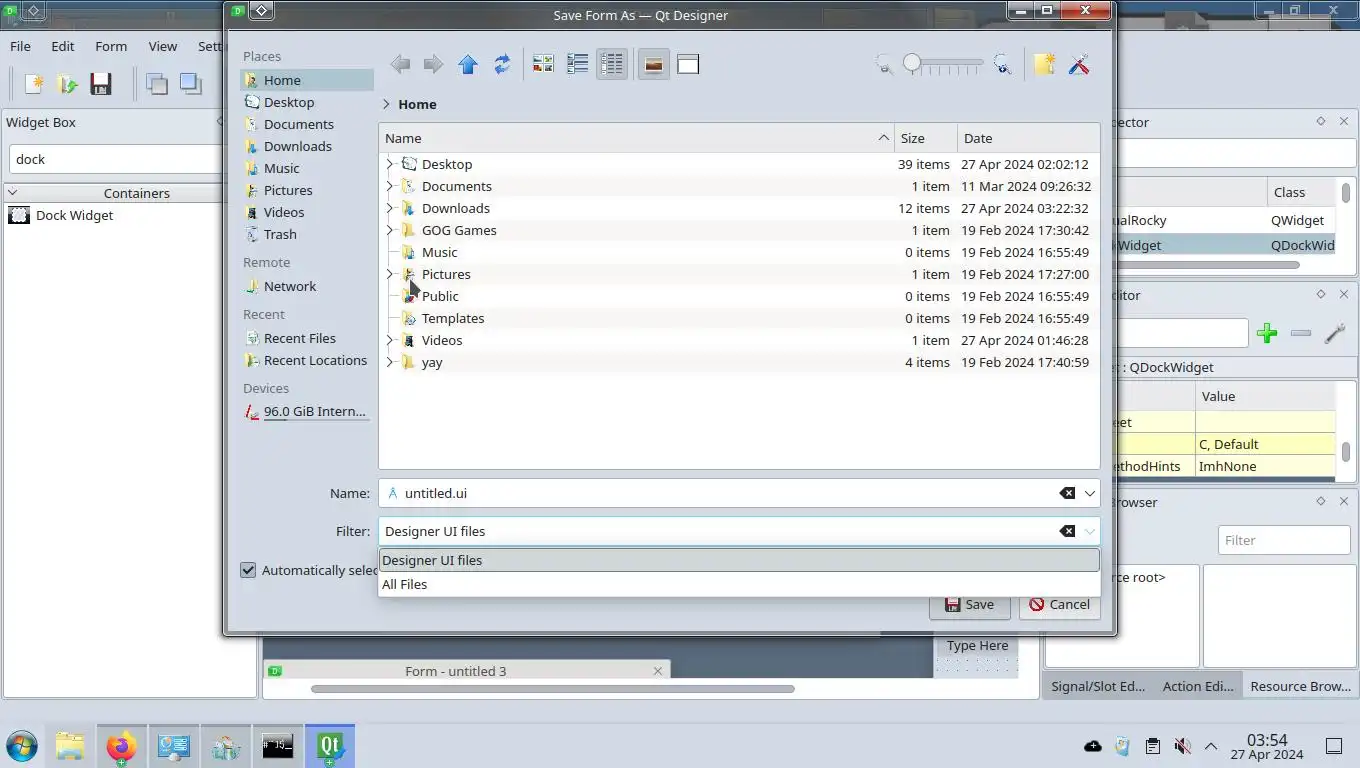This screenshot has height=768, width=1360.
Task: Select Documents in Places
Action: [x=307, y=124]
